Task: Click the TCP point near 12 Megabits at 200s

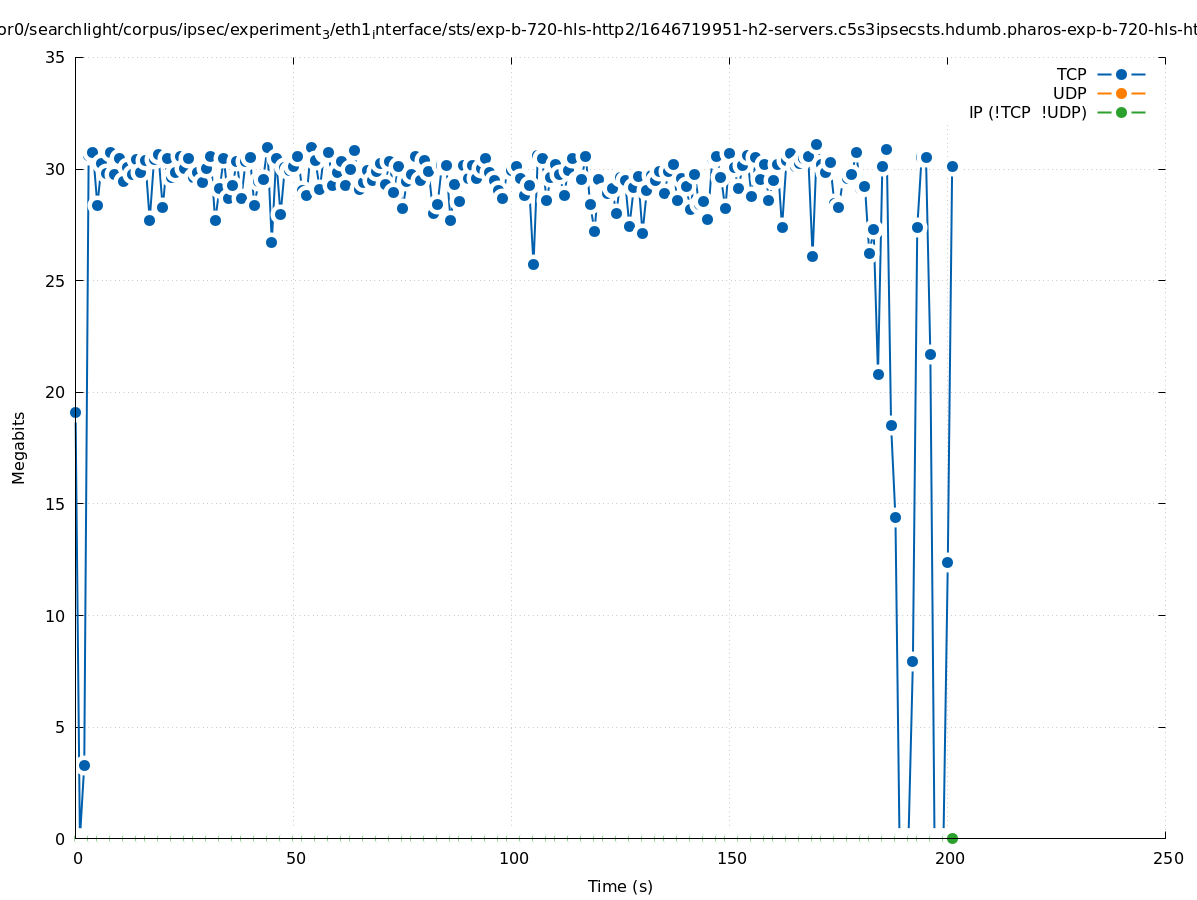Action: (x=947, y=562)
